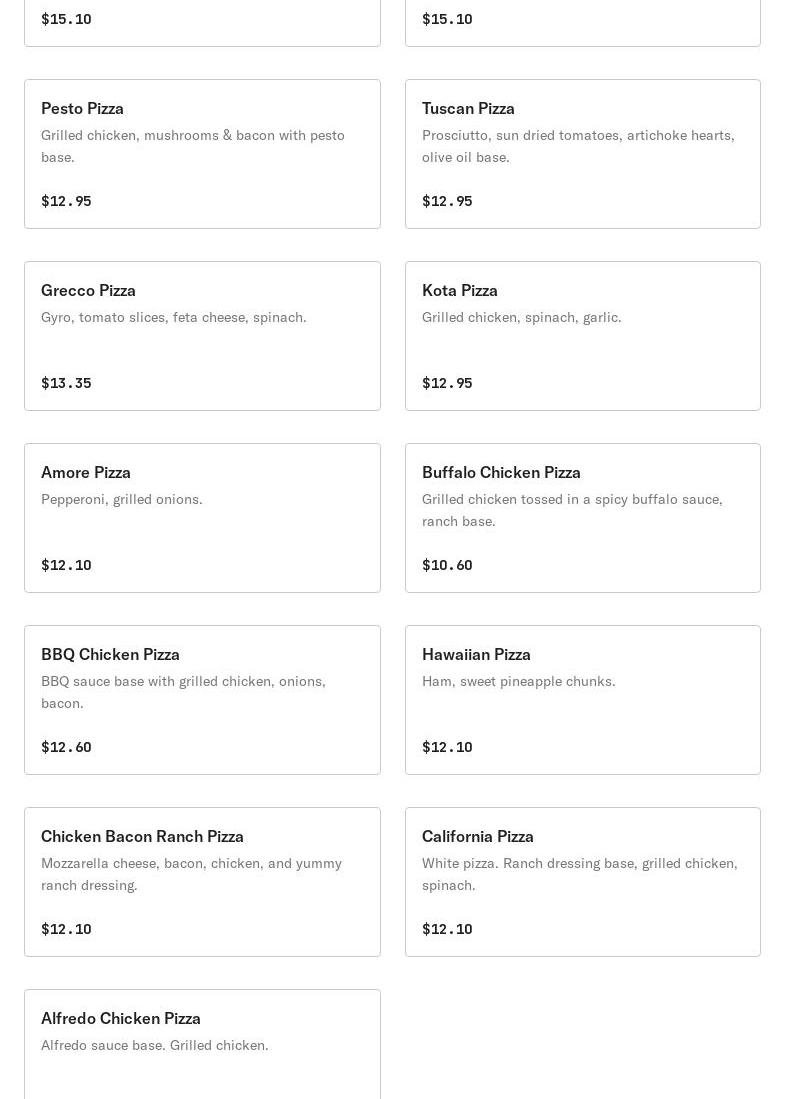Pick the Buffalo Chicken Pizza item
The width and height of the screenshot is (785, 1099).
click(x=582, y=518)
